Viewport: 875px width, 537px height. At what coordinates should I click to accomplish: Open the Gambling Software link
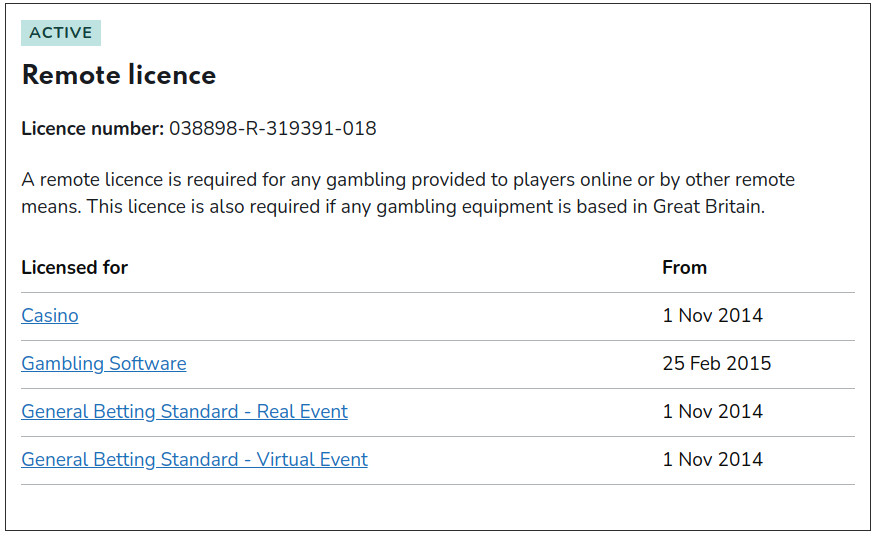coord(104,364)
